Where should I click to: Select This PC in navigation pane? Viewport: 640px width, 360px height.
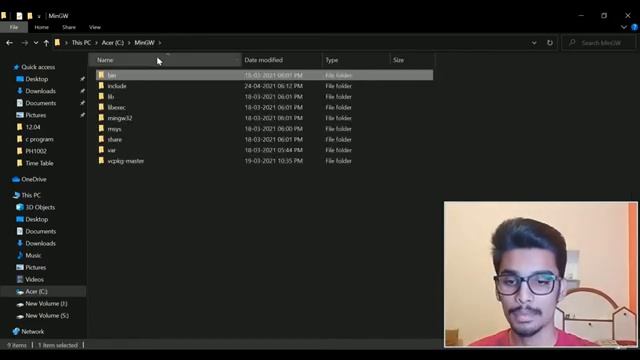(x=31, y=195)
